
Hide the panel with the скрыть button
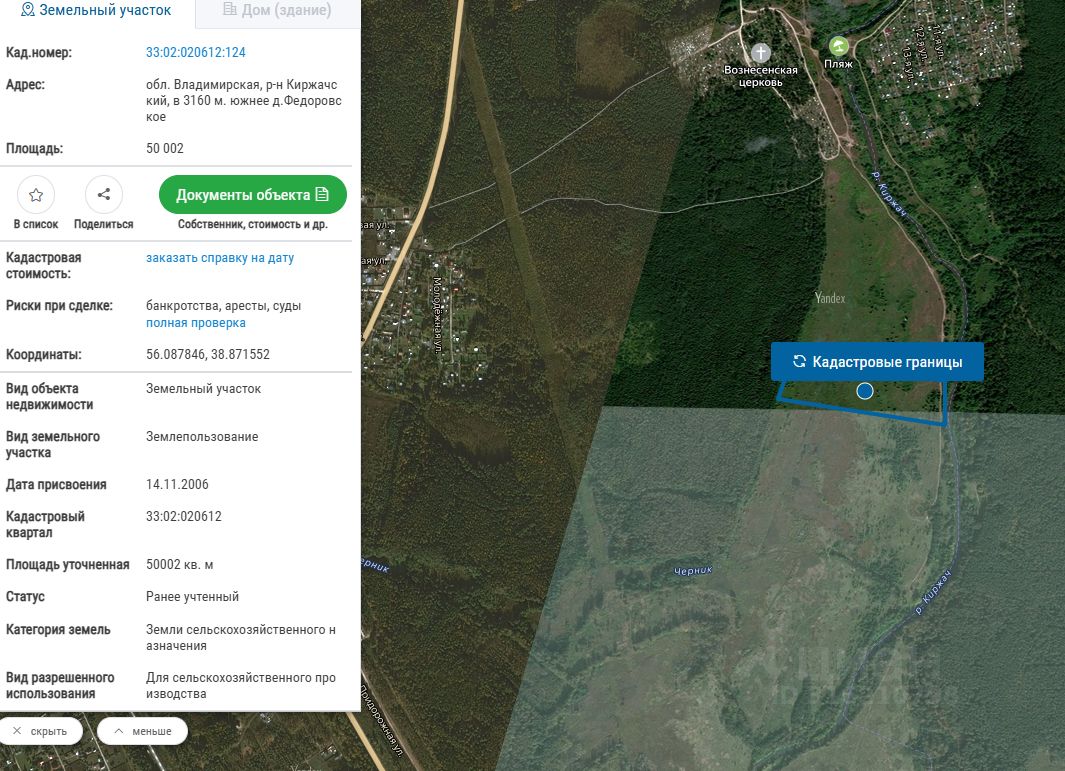click(41, 731)
